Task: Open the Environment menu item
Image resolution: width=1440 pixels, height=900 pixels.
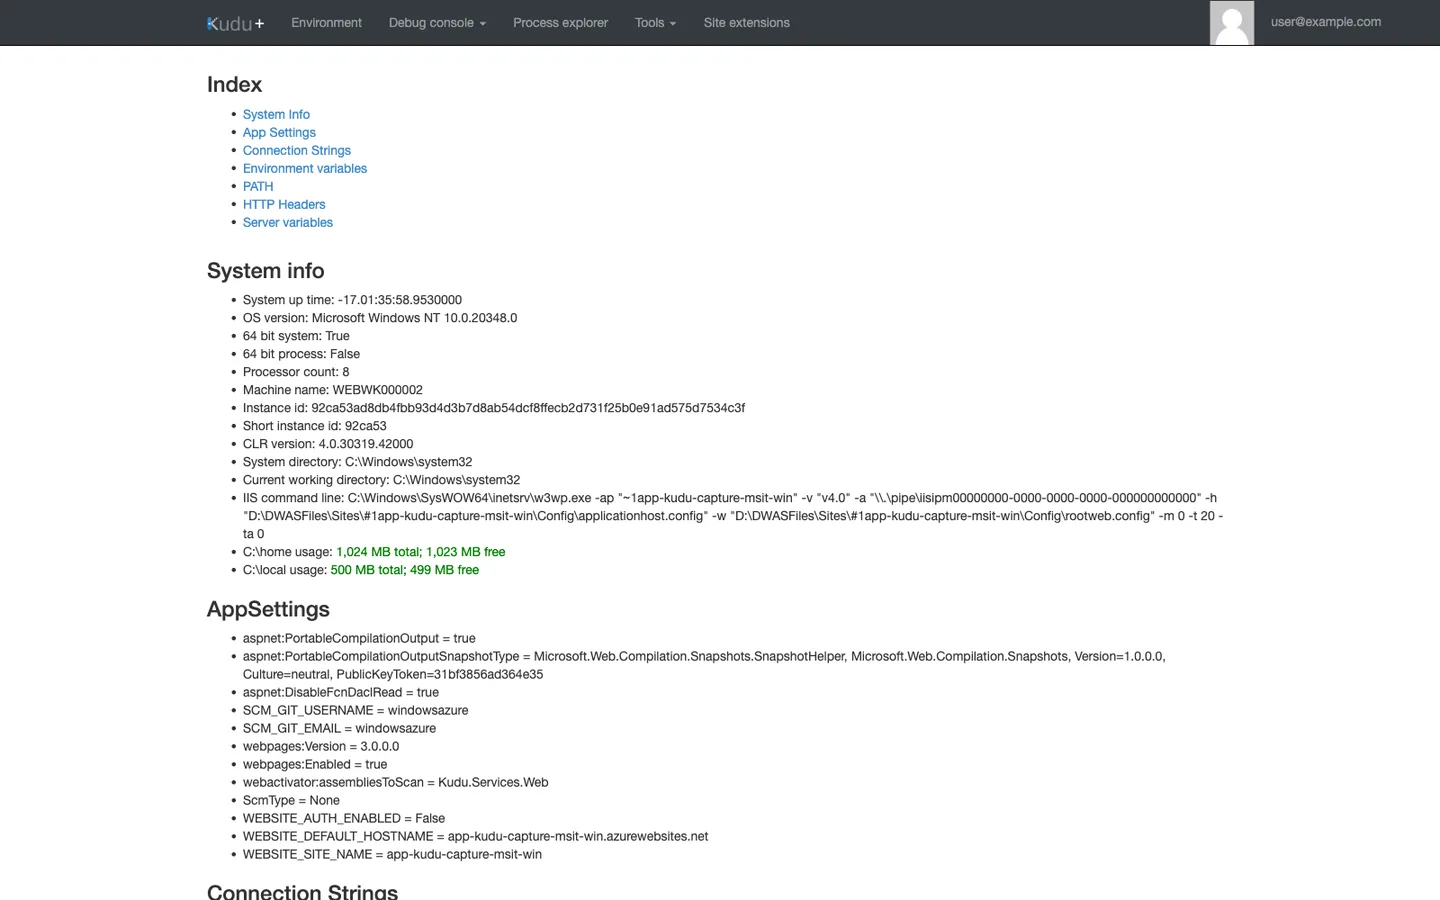Action: click(x=326, y=23)
